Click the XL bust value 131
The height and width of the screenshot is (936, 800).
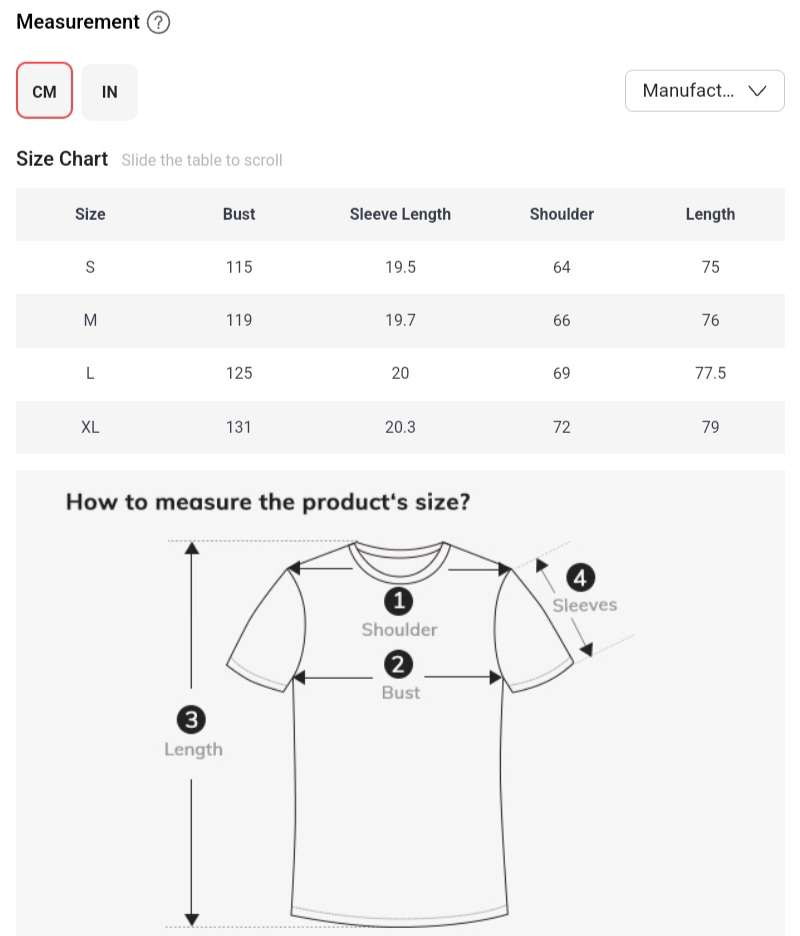pyautogui.click(x=239, y=427)
